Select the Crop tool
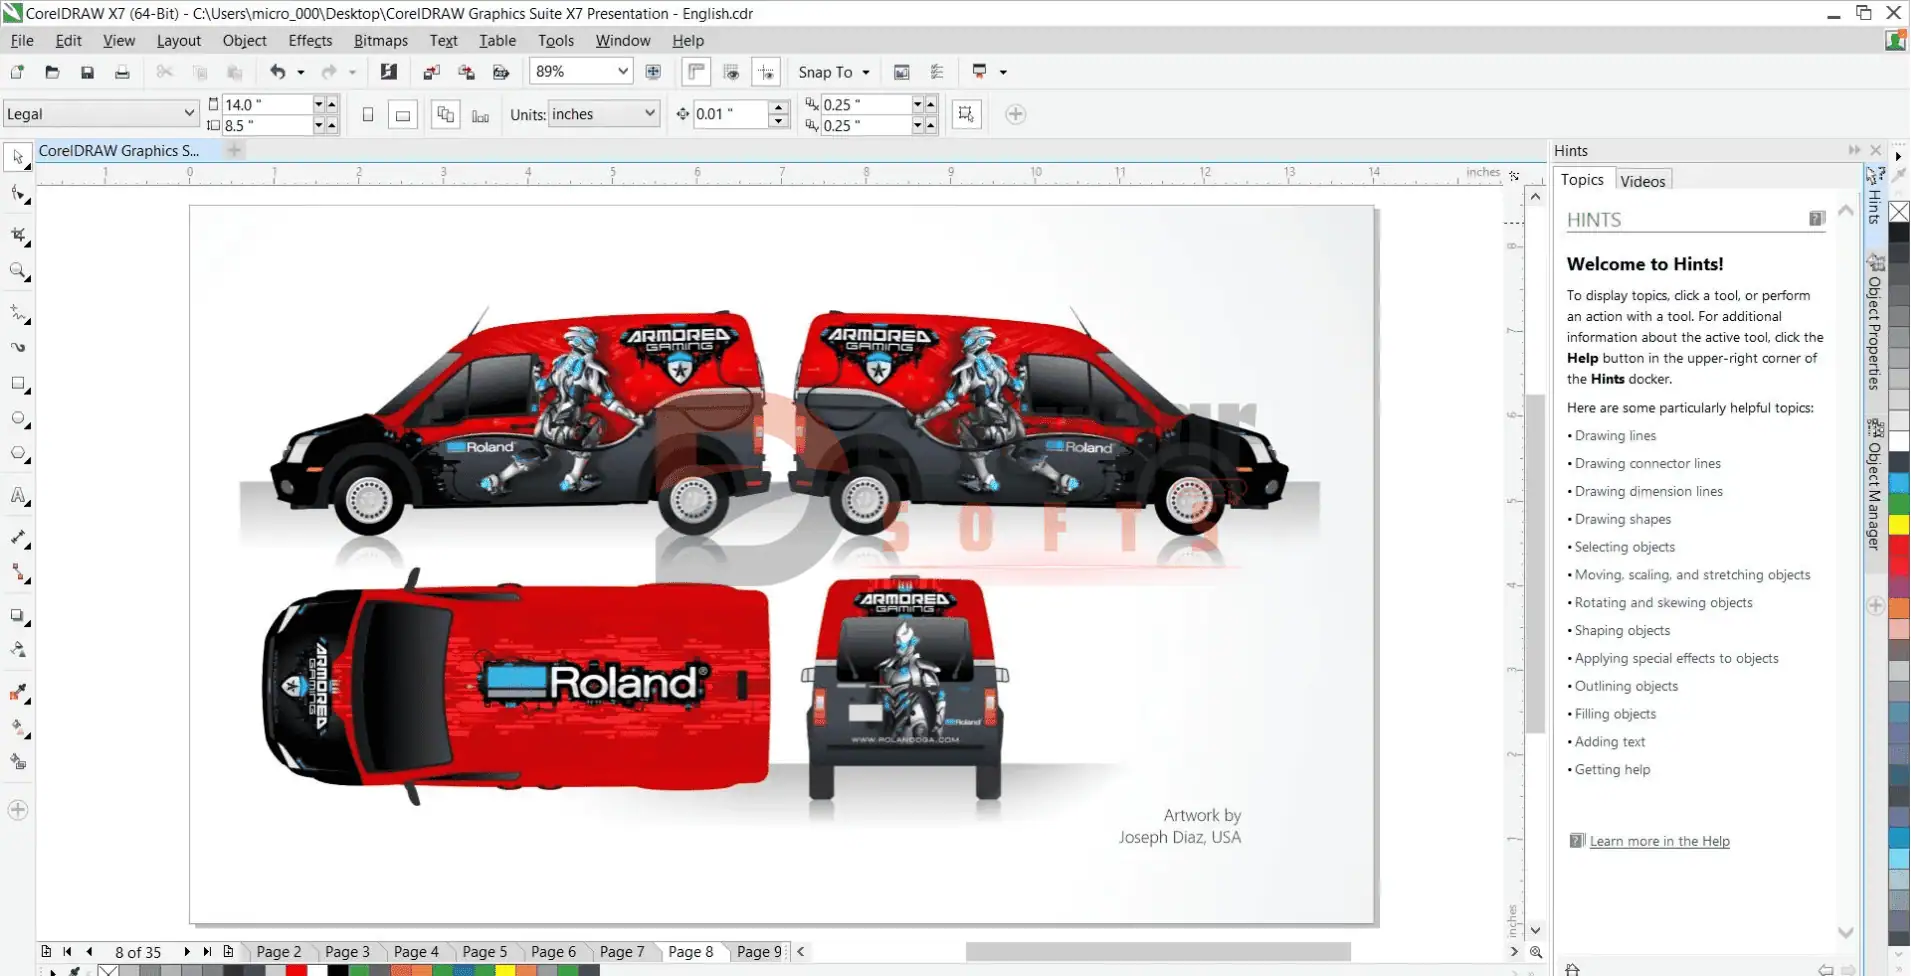 (x=18, y=235)
